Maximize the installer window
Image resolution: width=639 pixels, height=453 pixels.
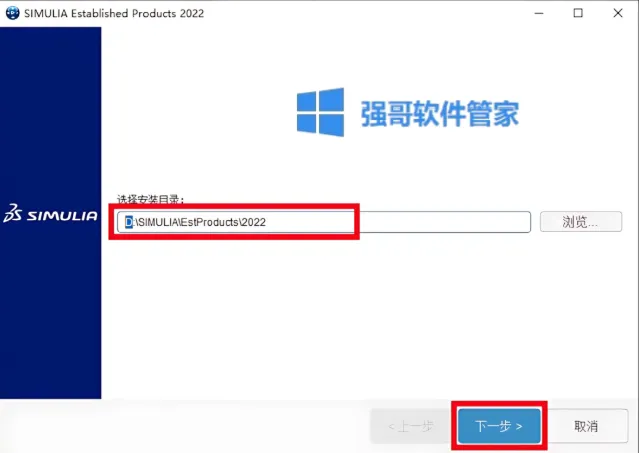[x=578, y=13]
